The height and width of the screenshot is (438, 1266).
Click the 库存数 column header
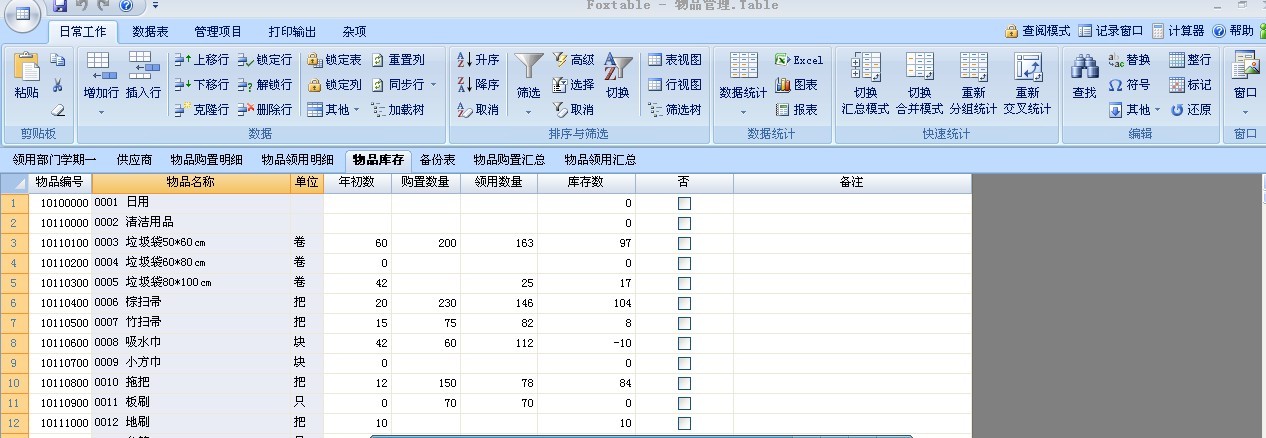click(586, 183)
